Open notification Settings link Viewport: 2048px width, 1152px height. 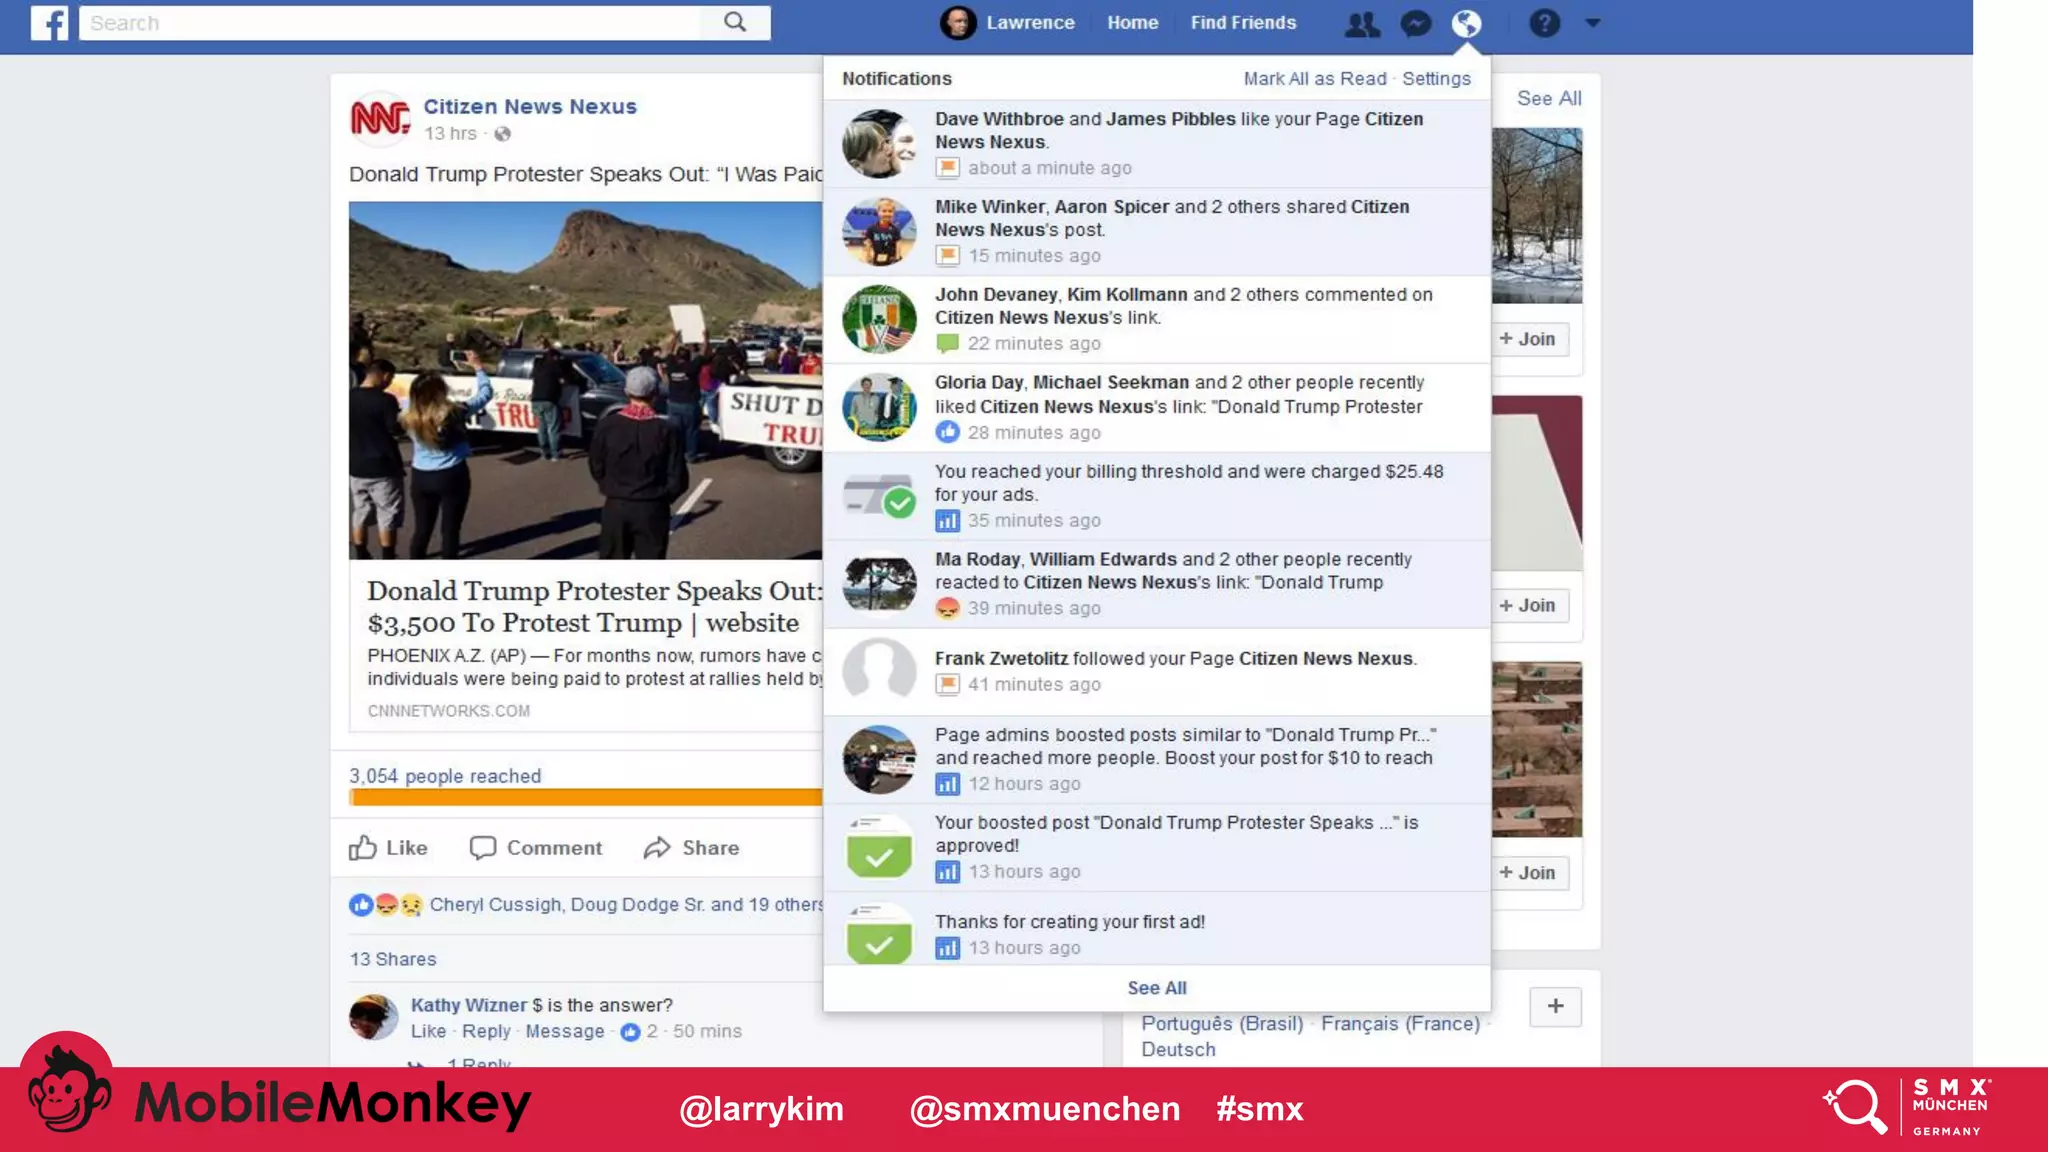[x=1436, y=79]
